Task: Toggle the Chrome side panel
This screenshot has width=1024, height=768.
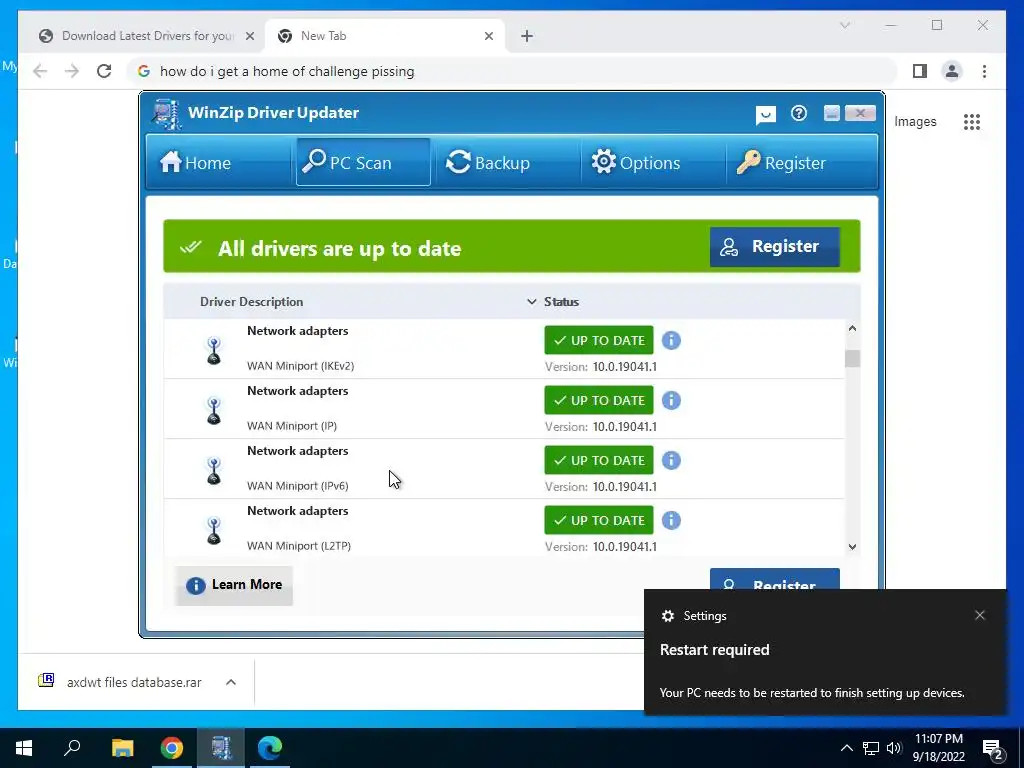Action: point(920,71)
